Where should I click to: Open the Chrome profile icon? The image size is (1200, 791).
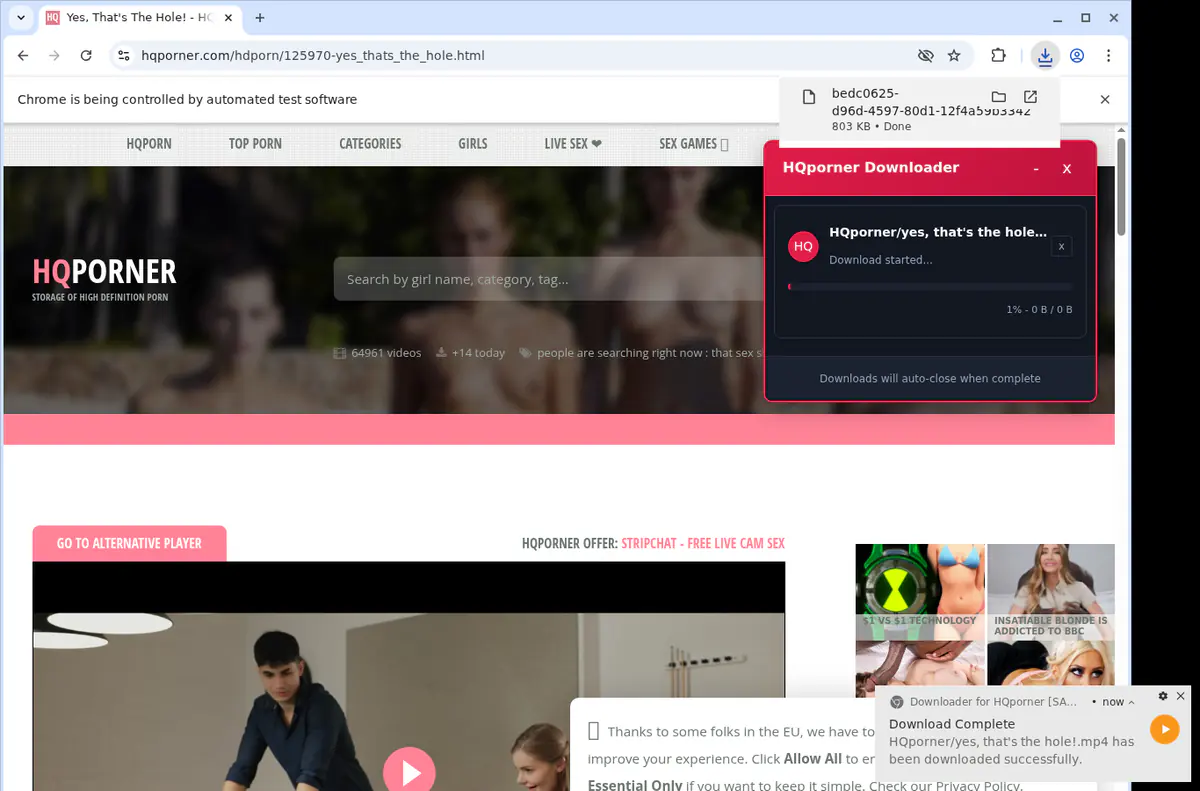click(x=1077, y=56)
